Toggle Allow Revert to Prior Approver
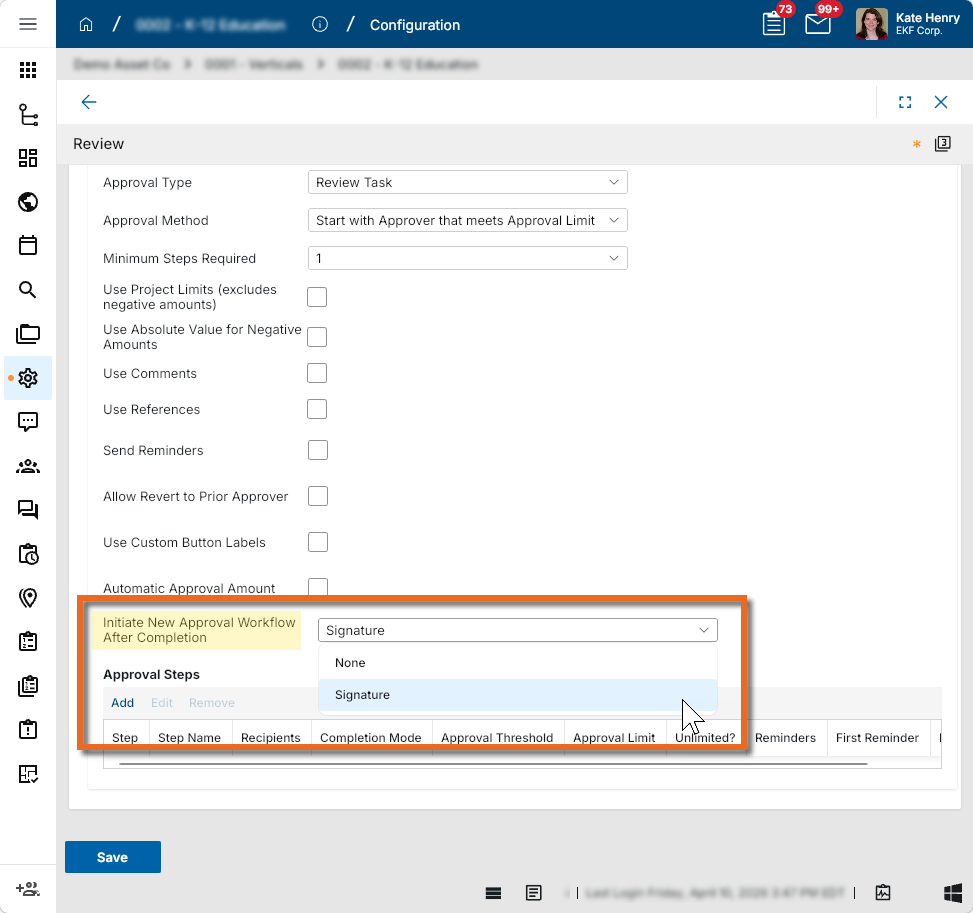 317,496
